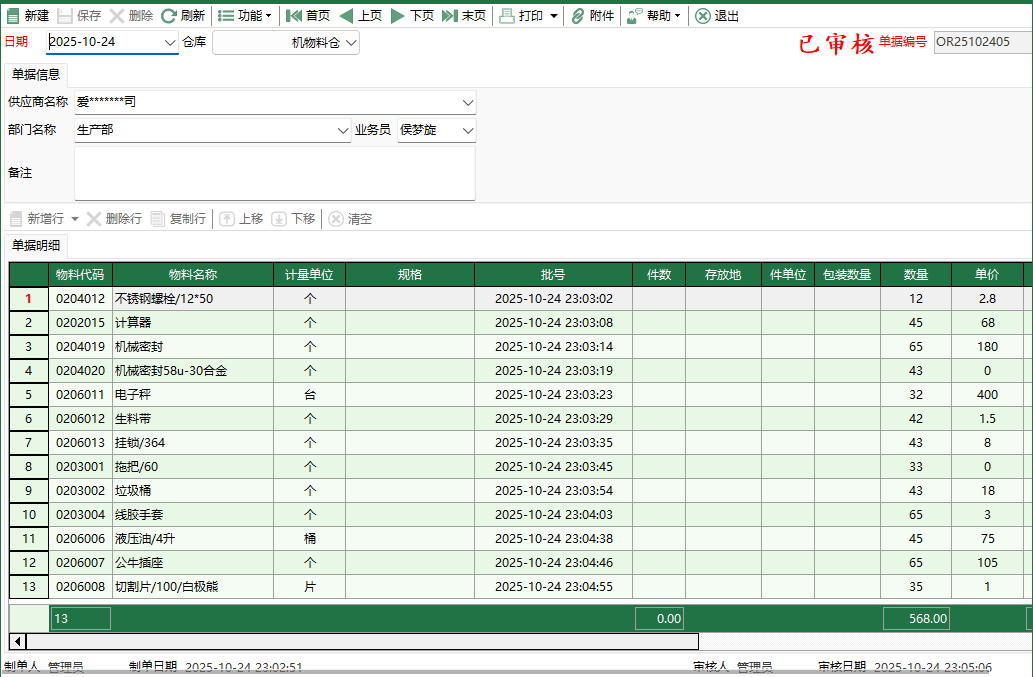Viewport: 1033px width, 677px height.
Task: Jump to first page via 首页
Action: [x=307, y=15]
